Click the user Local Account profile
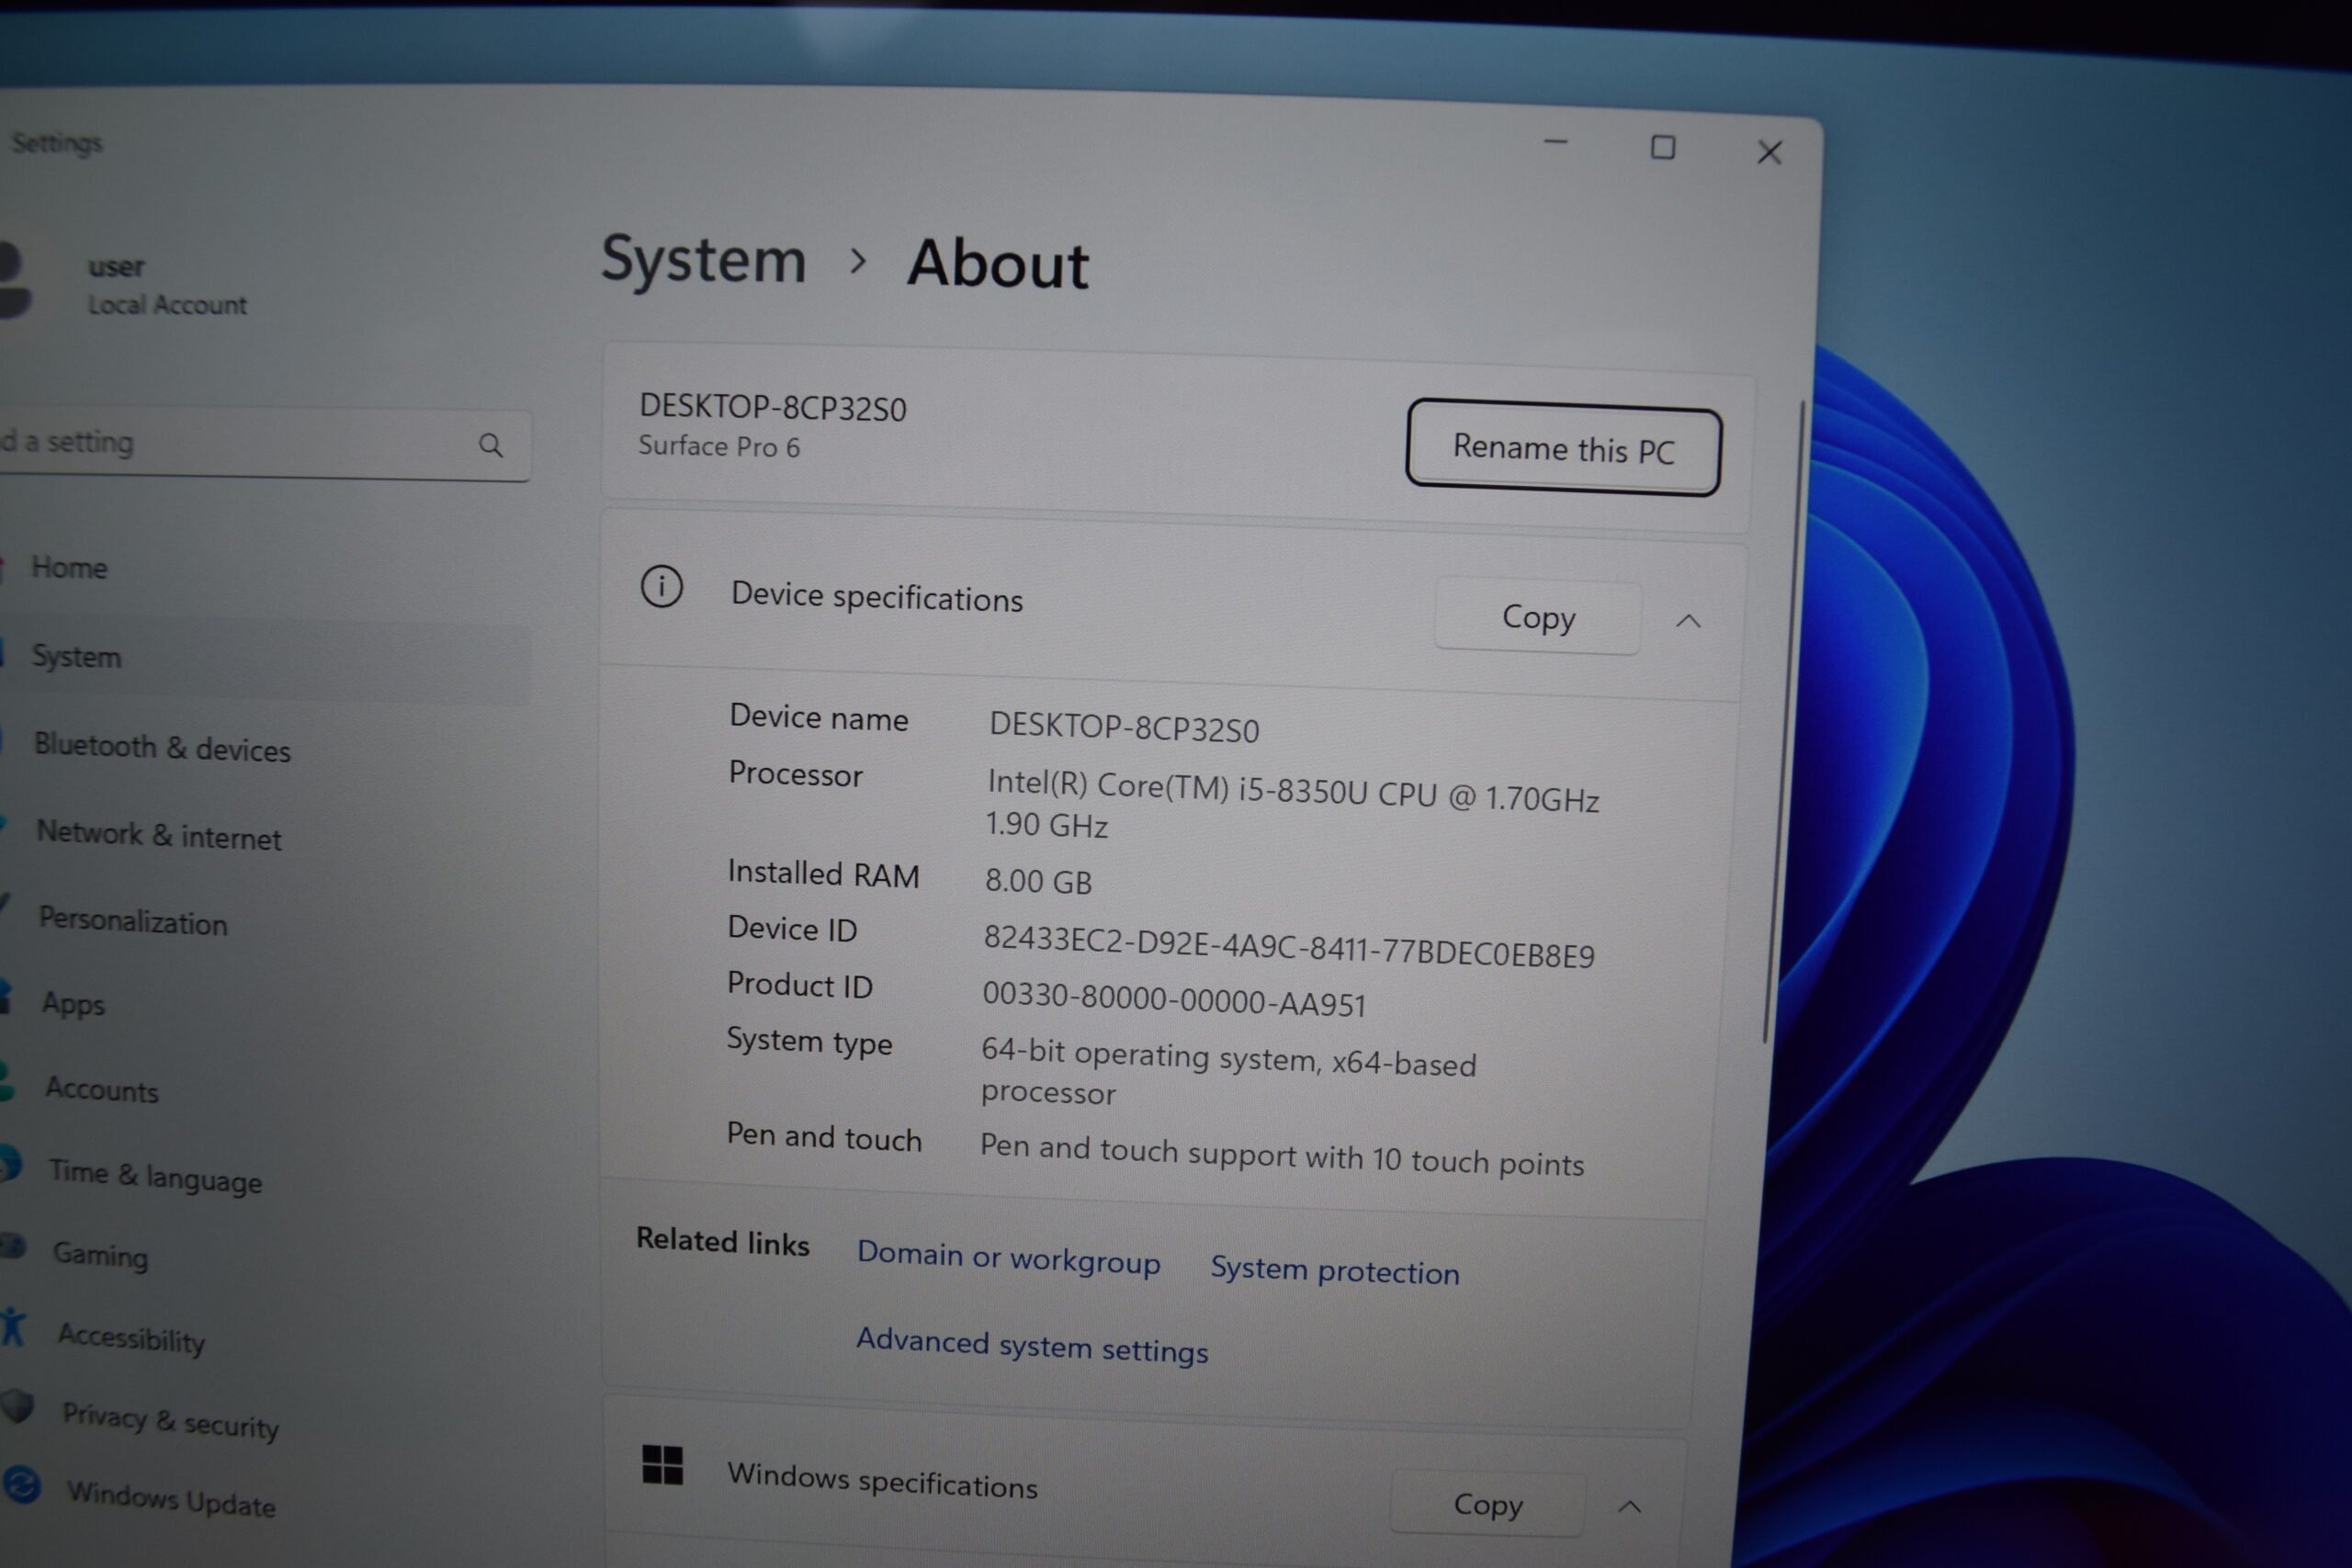Viewport: 2352px width, 1568px height. (x=125, y=284)
